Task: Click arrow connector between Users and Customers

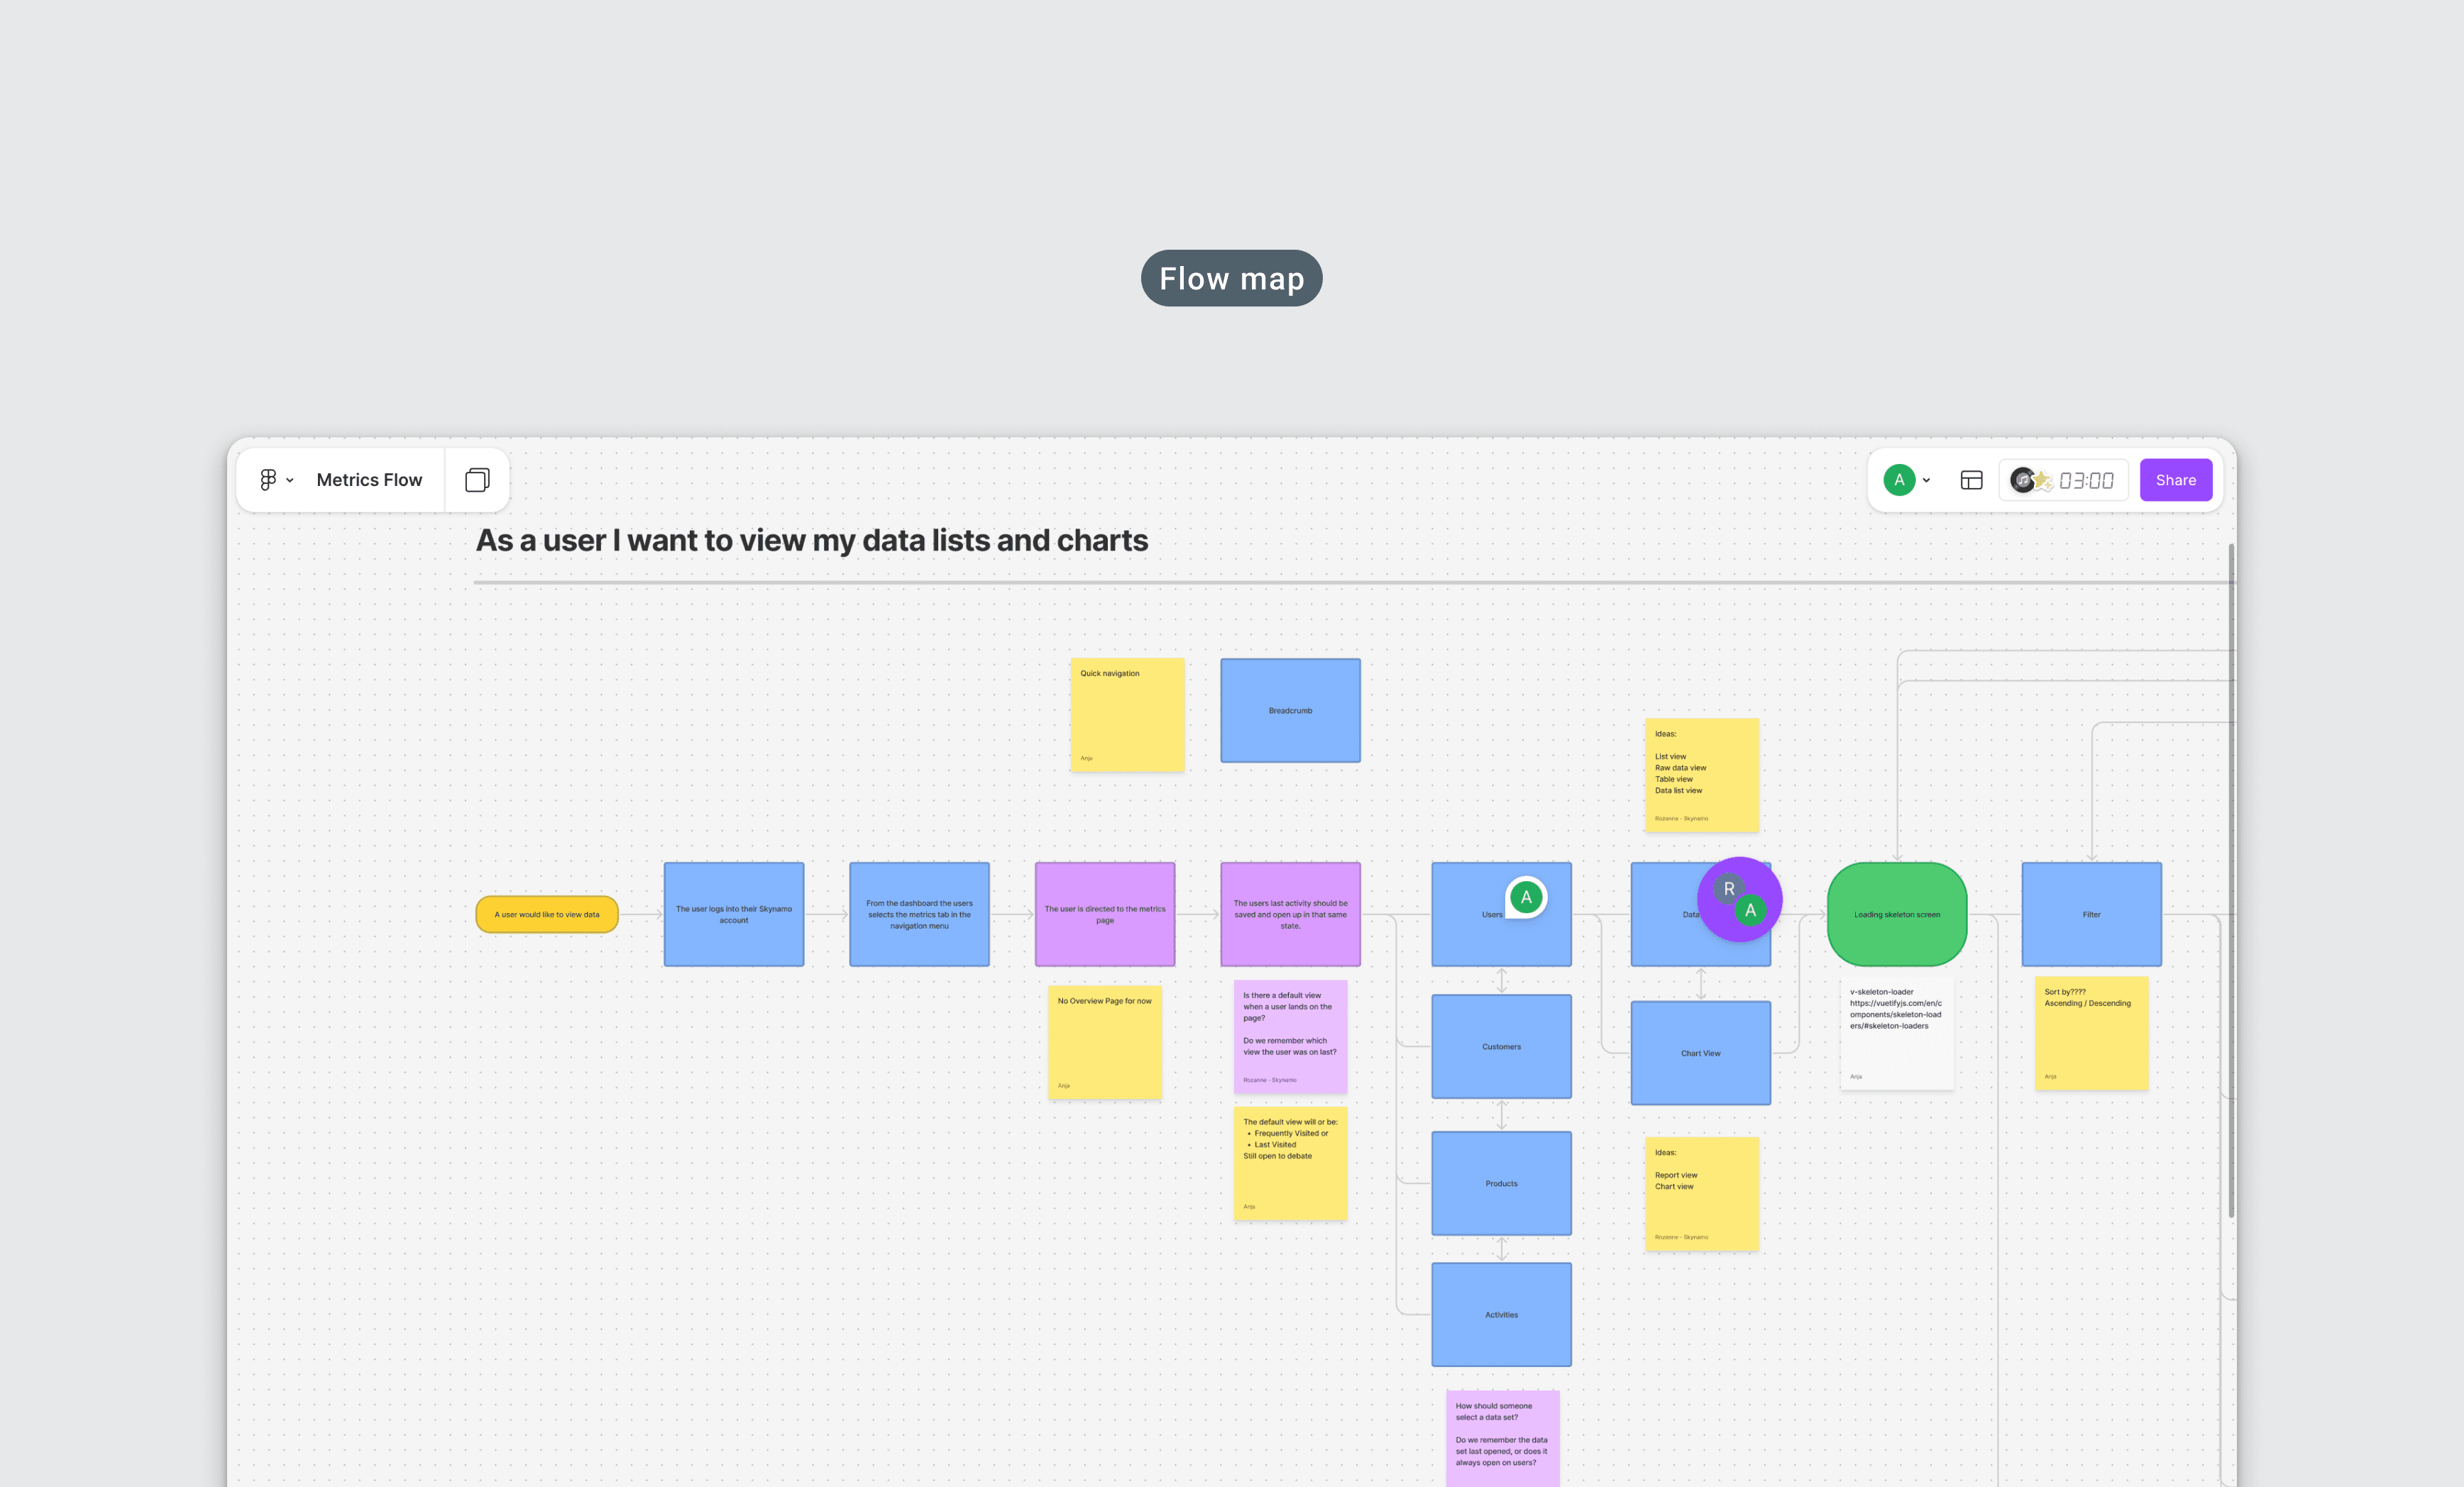Action: 1501,980
